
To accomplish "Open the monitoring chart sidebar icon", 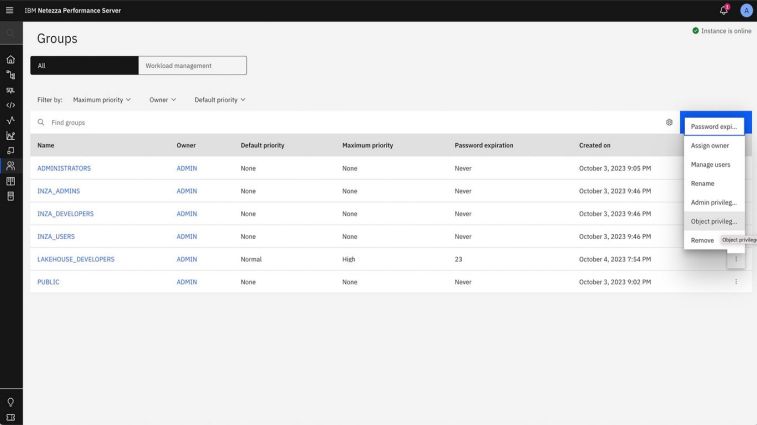I will pos(11,136).
